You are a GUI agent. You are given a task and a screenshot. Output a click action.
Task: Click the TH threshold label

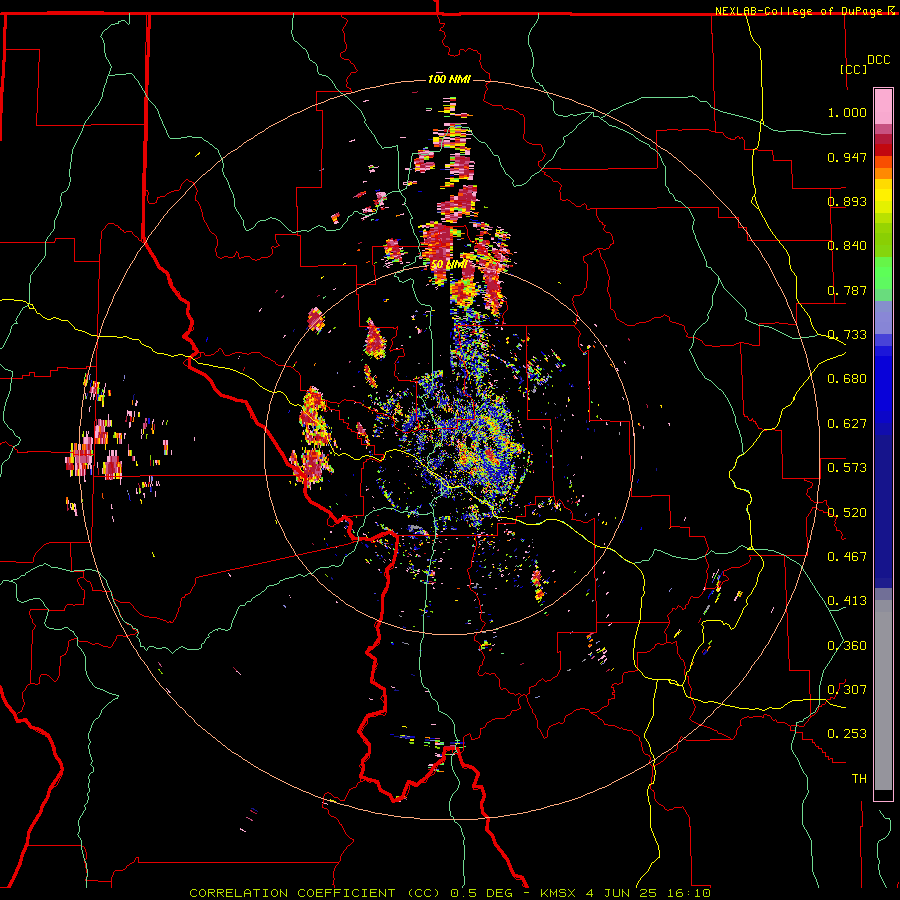(859, 779)
